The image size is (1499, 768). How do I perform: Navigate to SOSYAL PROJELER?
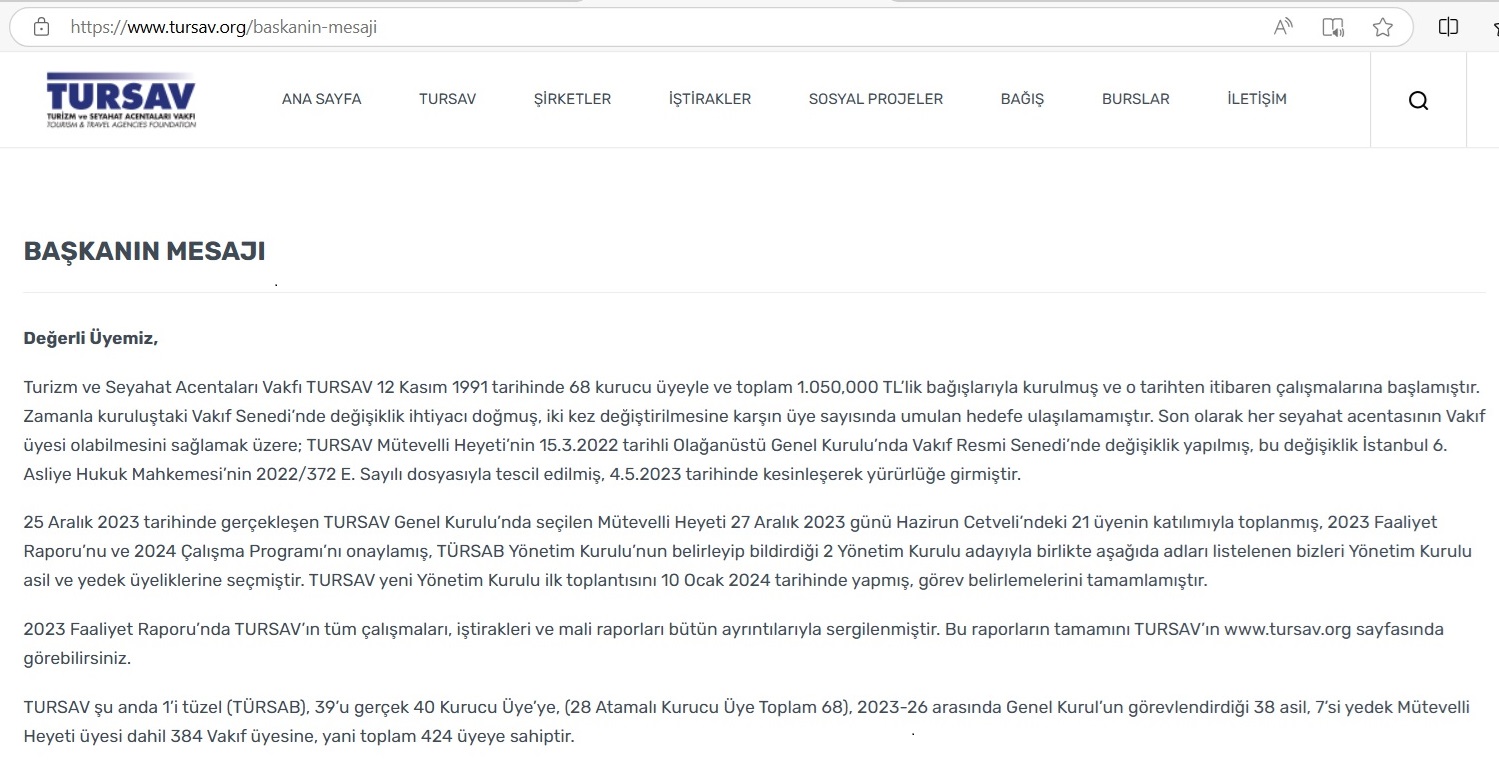click(x=875, y=99)
